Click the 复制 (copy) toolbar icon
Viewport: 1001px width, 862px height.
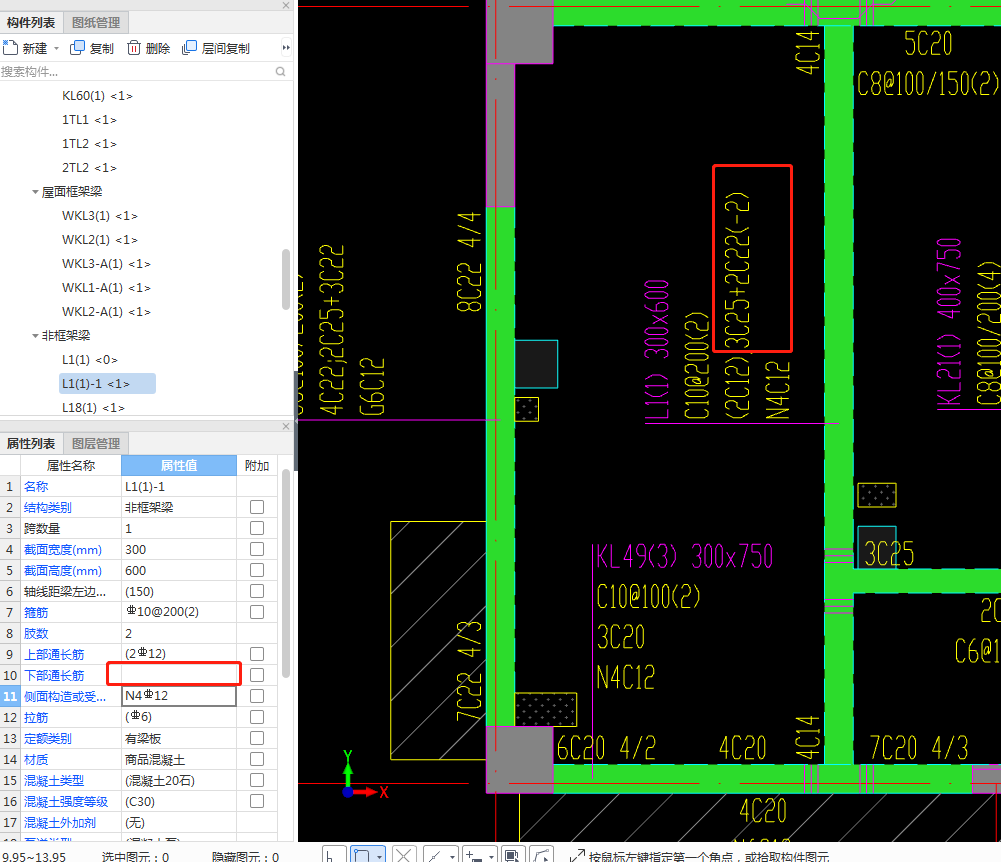(x=77, y=48)
